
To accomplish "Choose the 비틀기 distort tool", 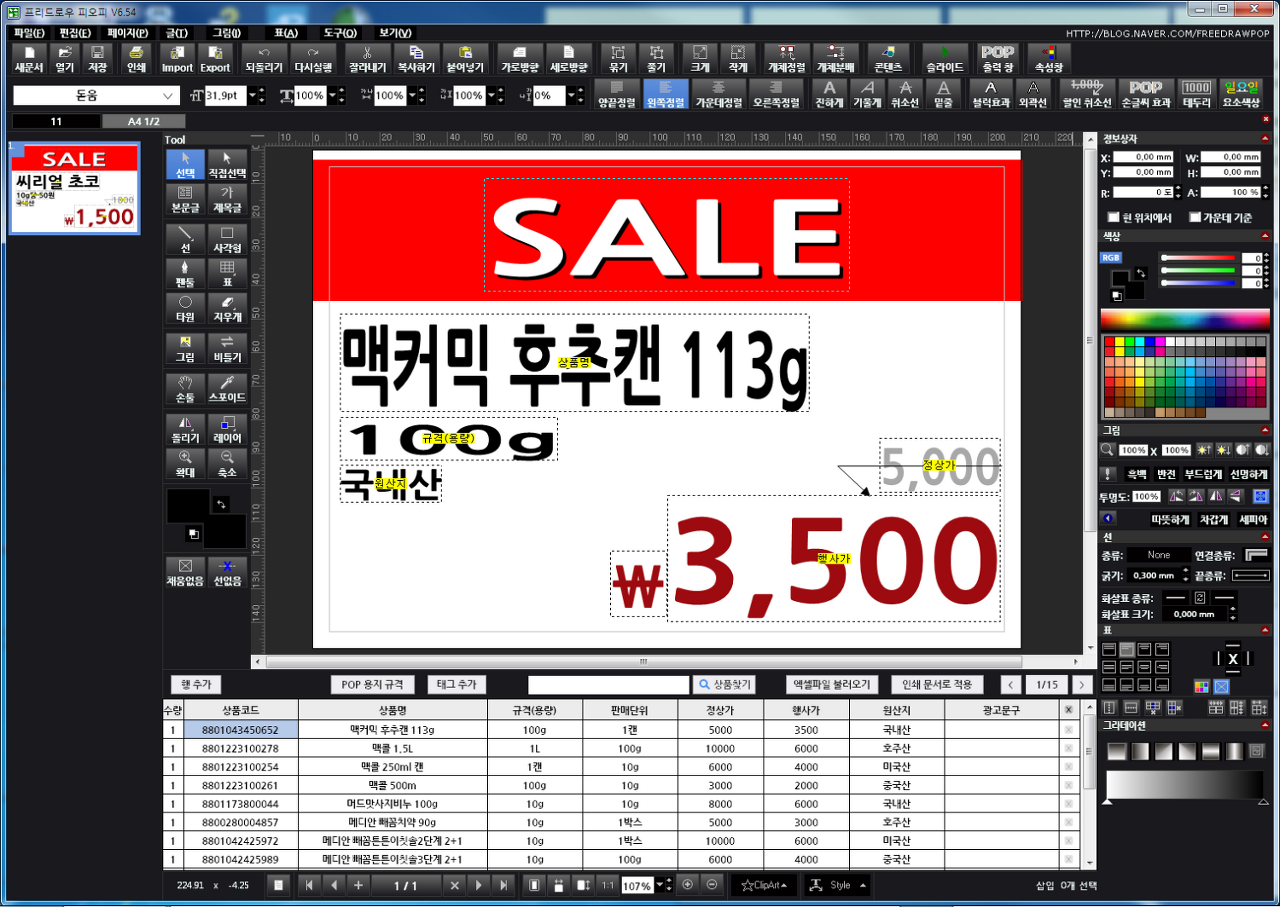I will click(x=227, y=349).
